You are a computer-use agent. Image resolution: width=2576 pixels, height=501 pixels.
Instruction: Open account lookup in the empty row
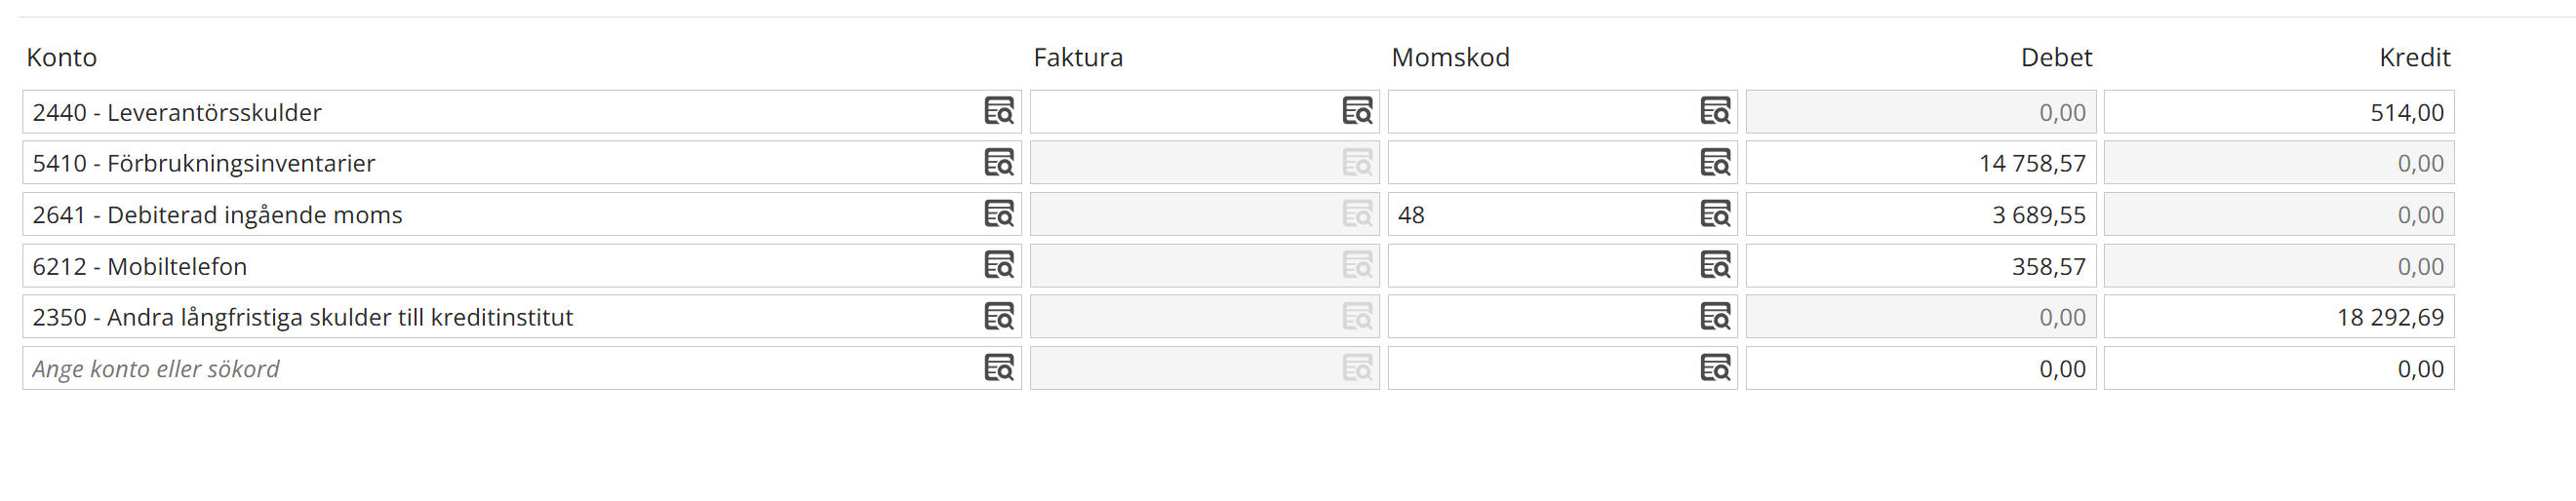pos(998,369)
